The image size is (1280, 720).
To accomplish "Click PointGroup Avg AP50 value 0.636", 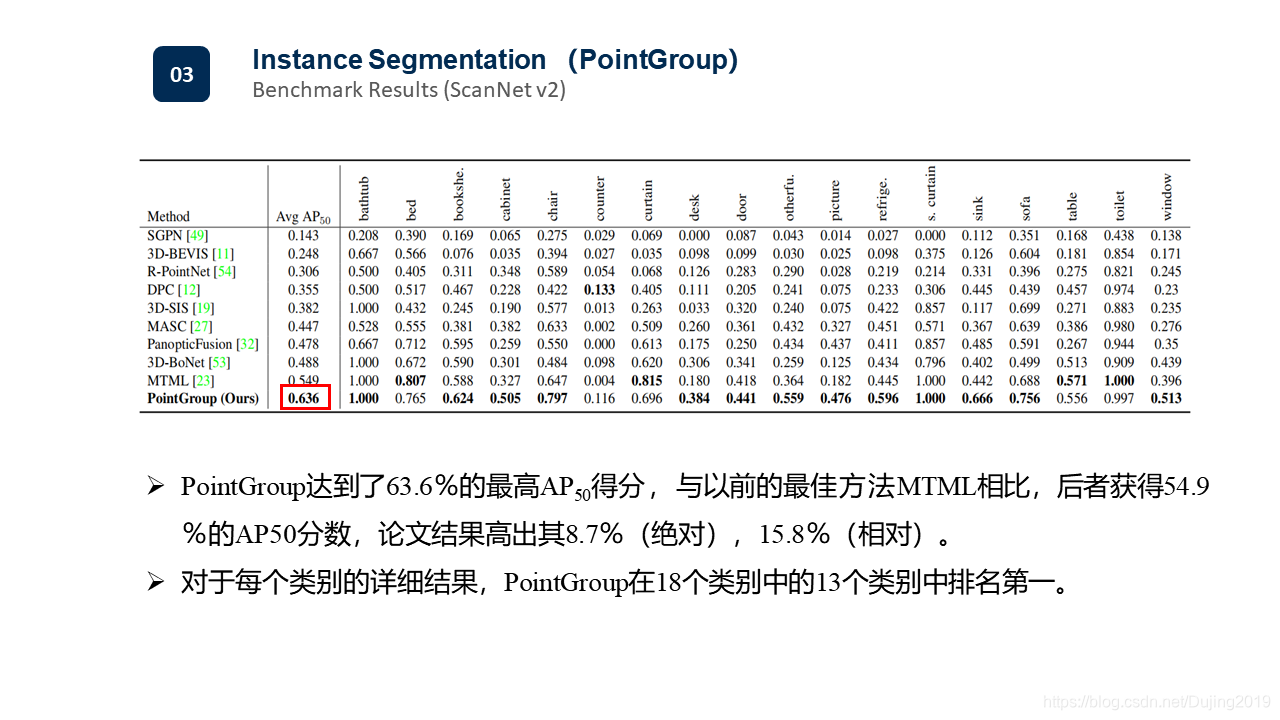I will [304, 399].
